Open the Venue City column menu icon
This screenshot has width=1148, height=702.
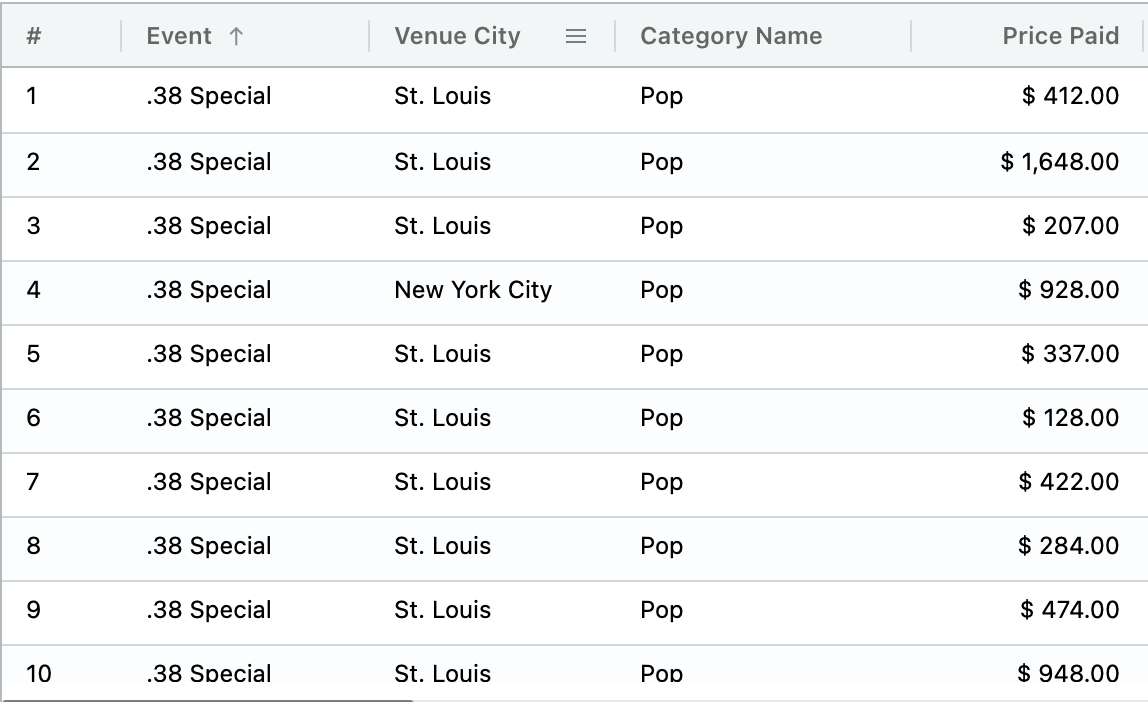pyautogui.click(x=575, y=37)
